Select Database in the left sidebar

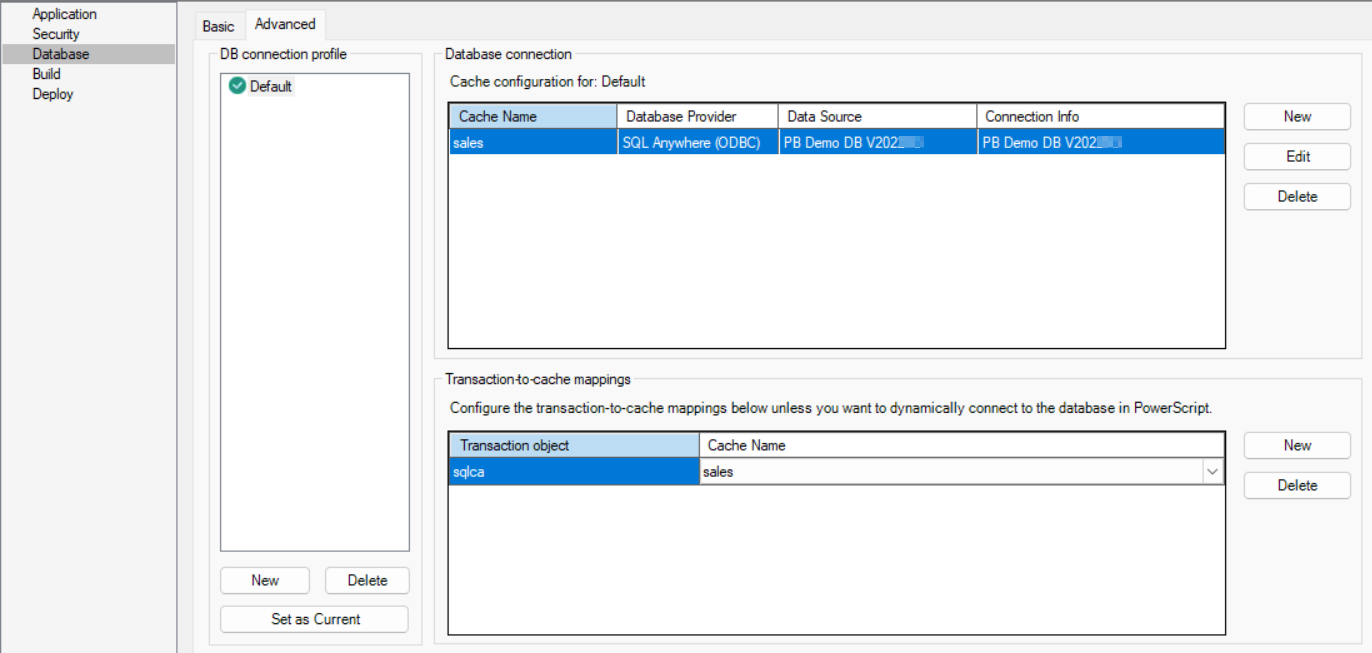coord(60,54)
